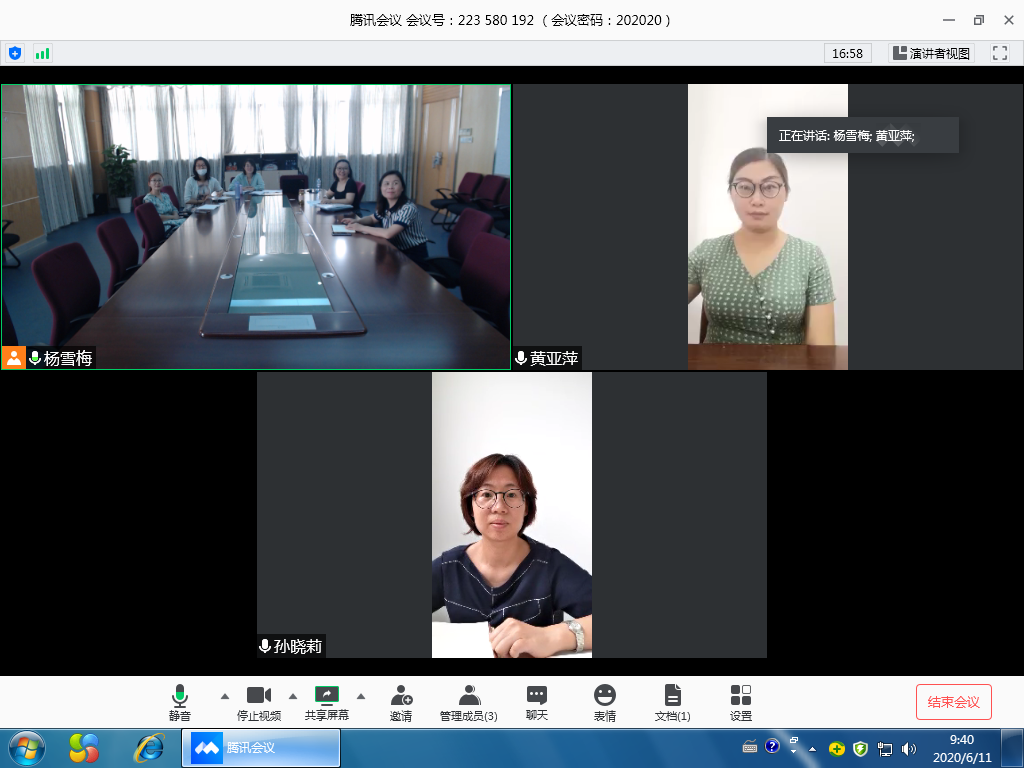
Task: Open the 设置 meeting settings
Action: [x=739, y=700]
